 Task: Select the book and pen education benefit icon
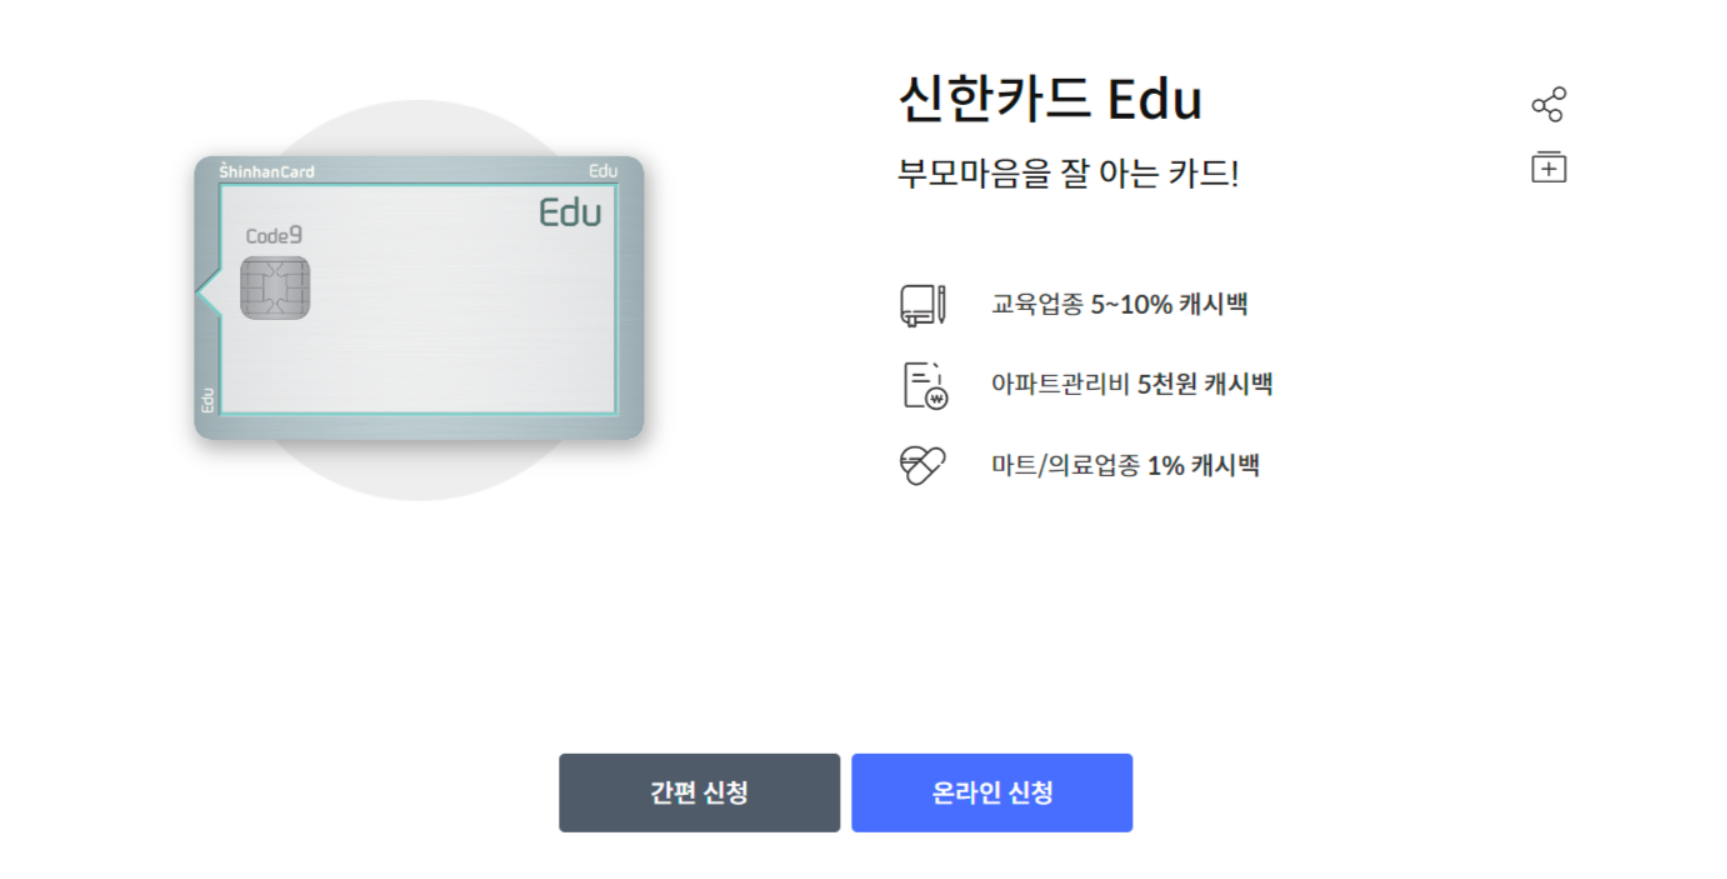(921, 305)
